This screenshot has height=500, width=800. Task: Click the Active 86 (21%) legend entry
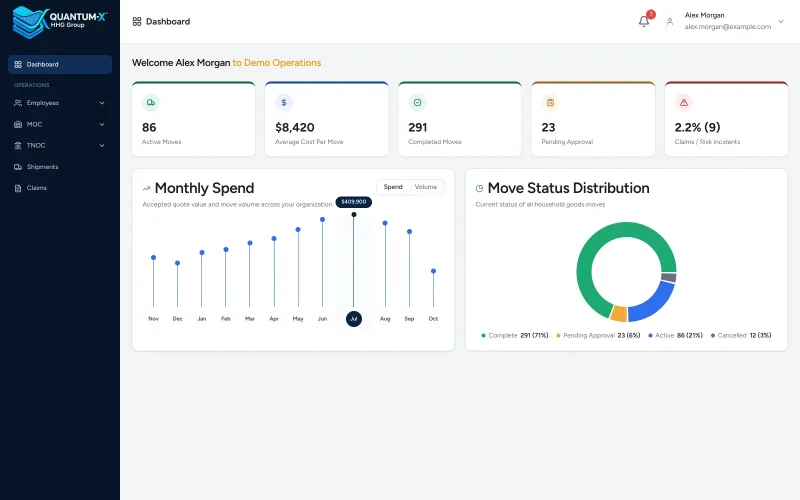[x=676, y=335]
